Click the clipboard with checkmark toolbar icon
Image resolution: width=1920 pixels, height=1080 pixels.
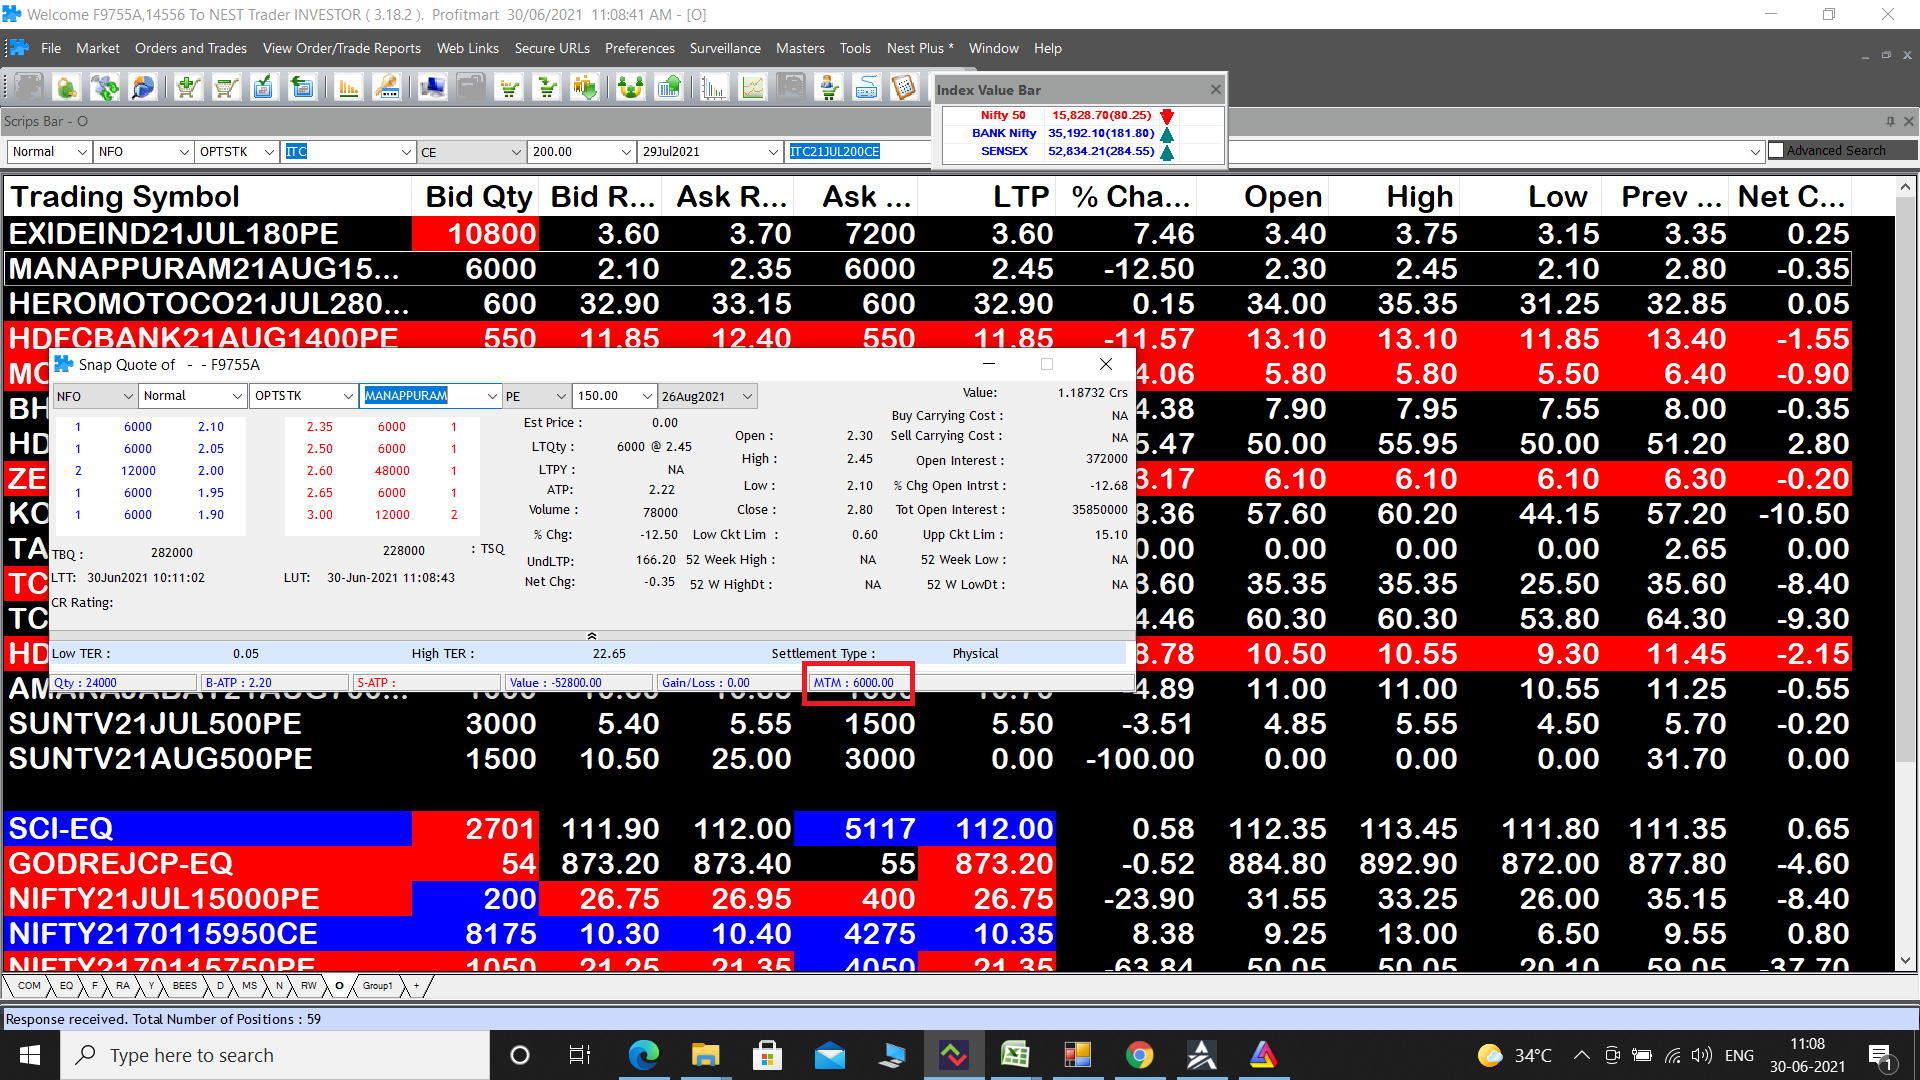(x=264, y=88)
